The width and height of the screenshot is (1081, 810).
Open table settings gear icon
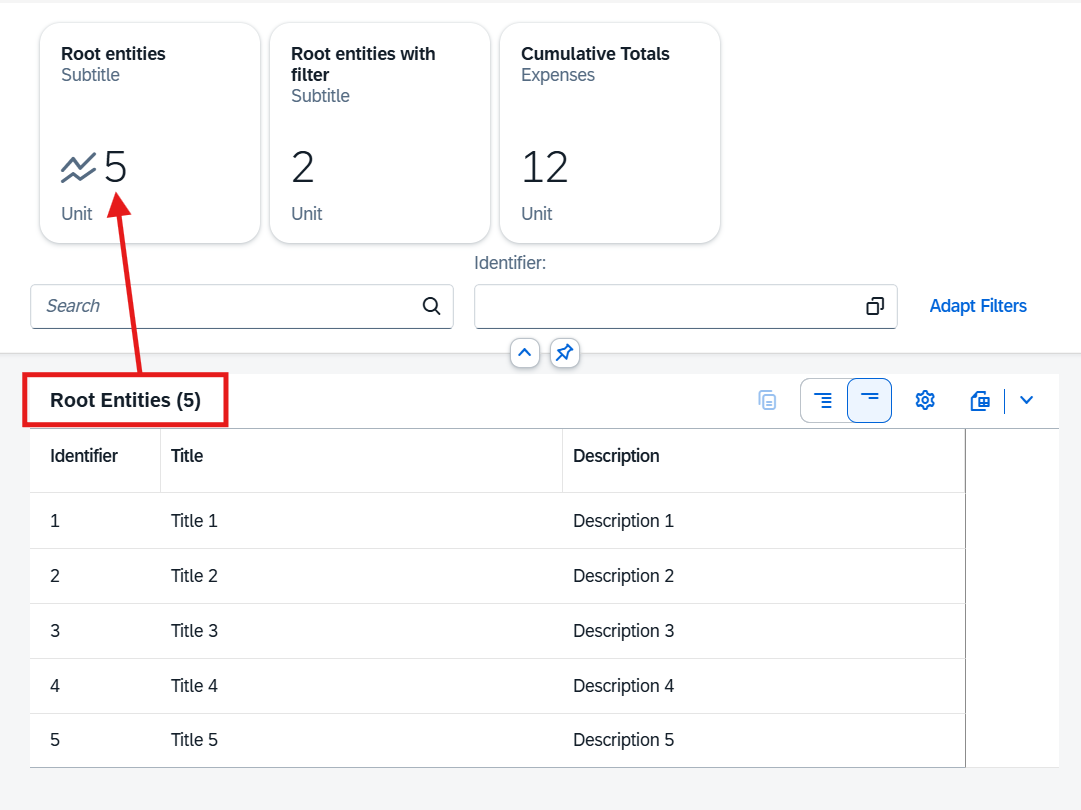(x=925, y=401)
